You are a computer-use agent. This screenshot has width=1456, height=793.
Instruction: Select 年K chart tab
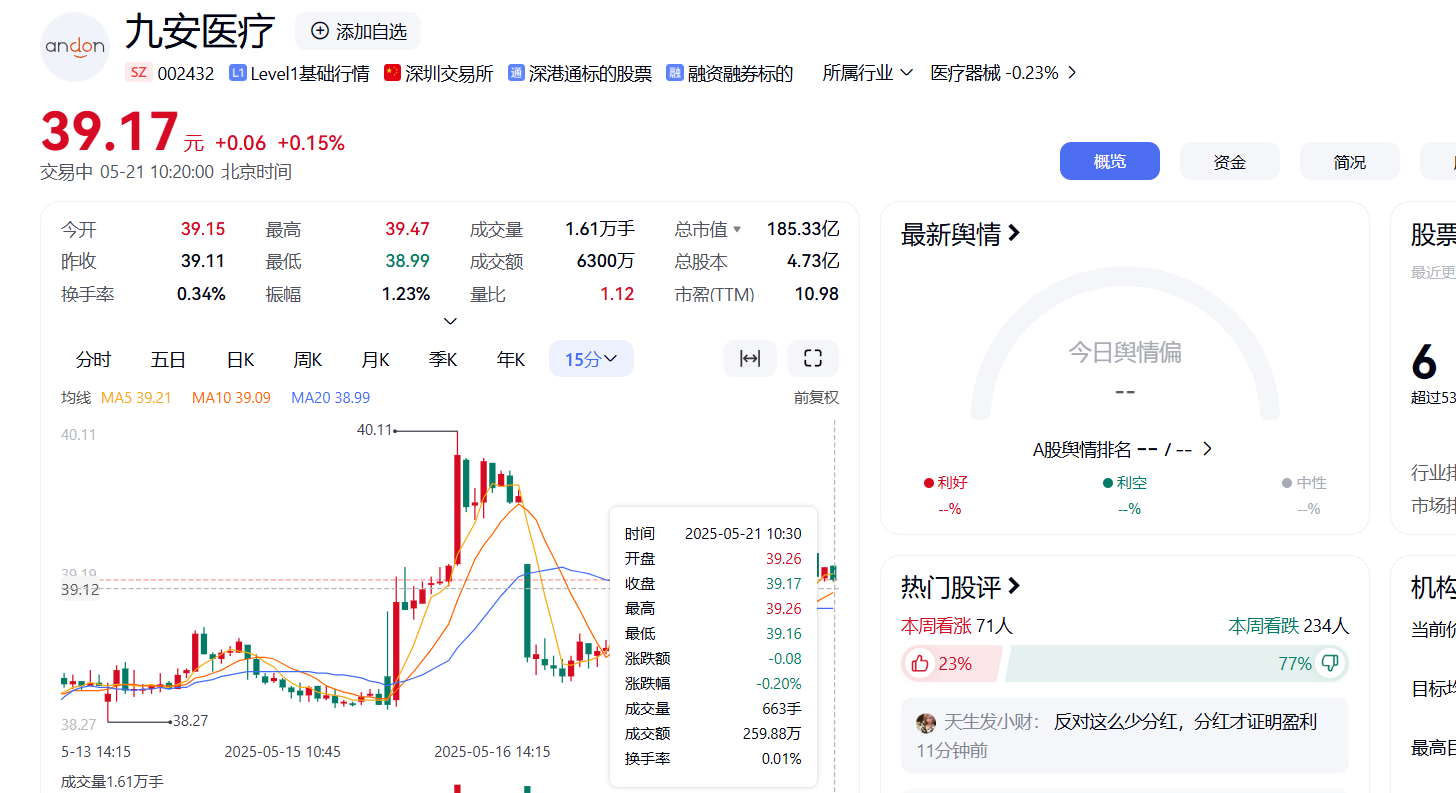coord(511,359)
